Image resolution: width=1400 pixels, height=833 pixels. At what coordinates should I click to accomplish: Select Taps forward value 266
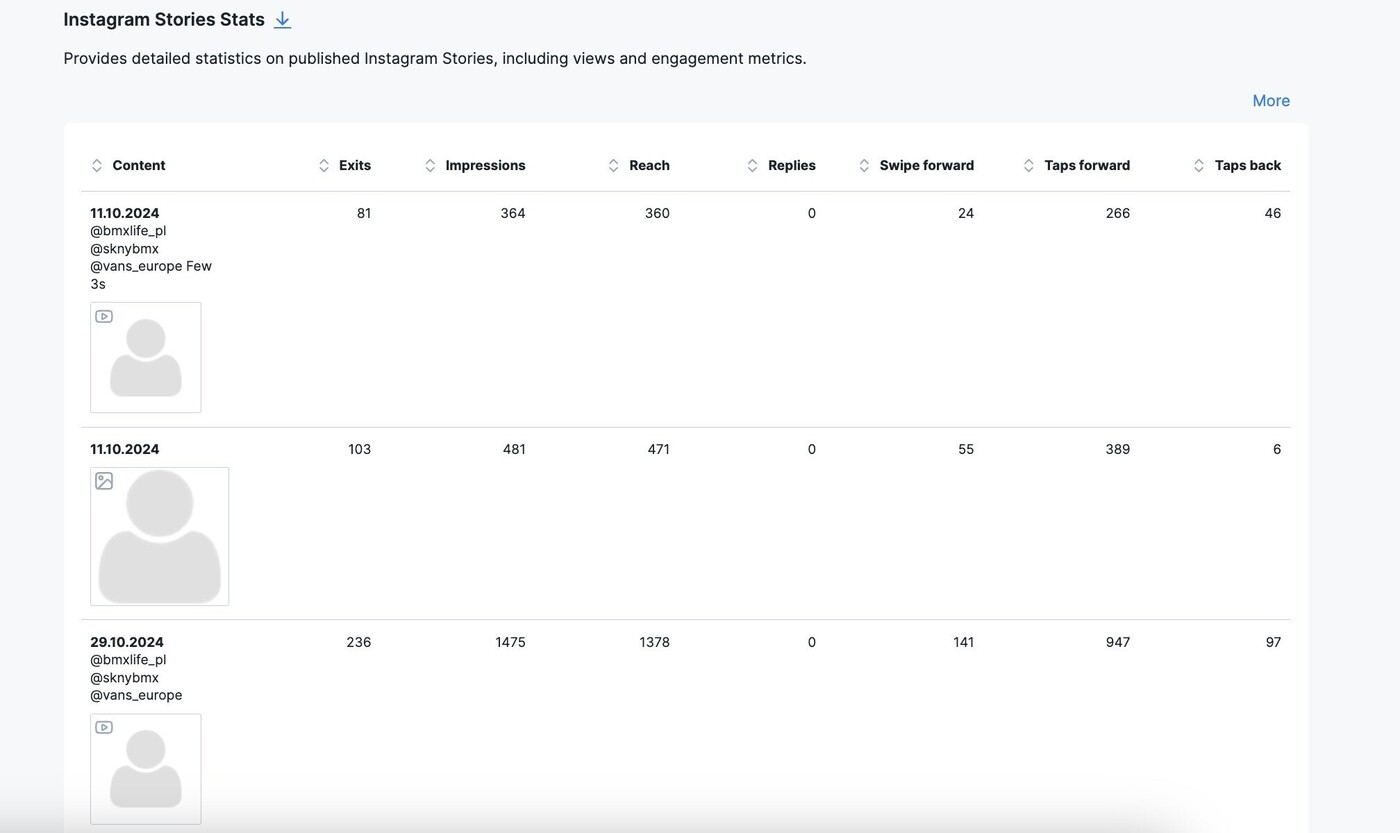pyautogui.click(x=1118, y=213)
